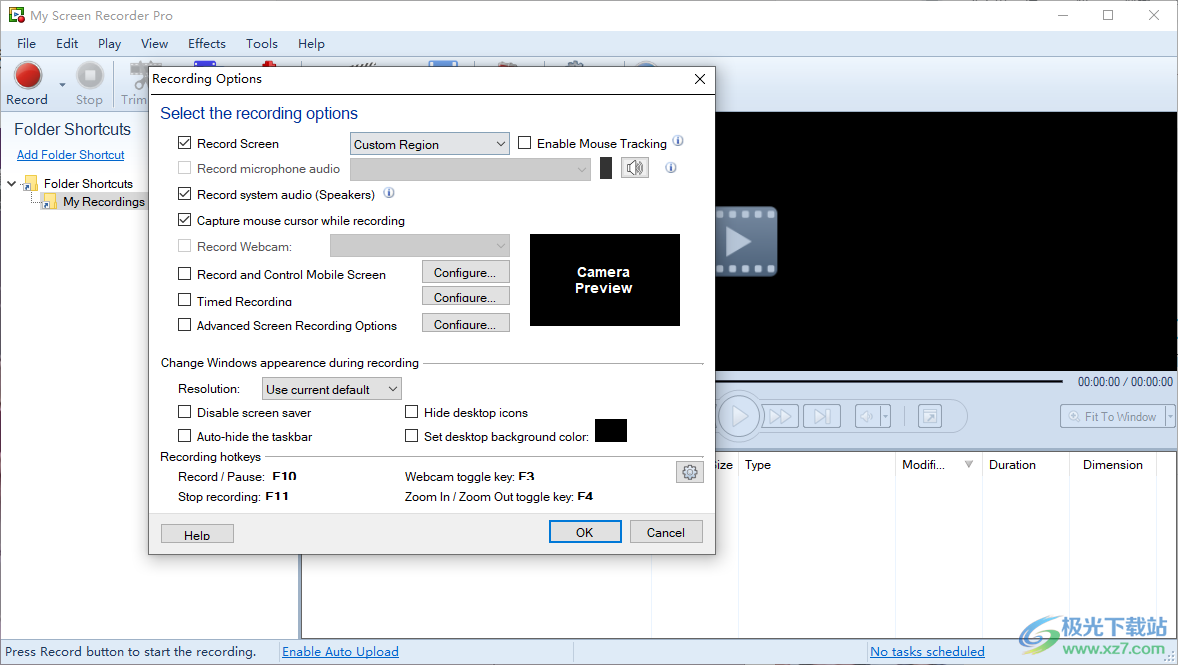The image size is (1178, 665).
Task: Check the Hide desktop icons option
Action: pyautogui.click(x=411, y=412)
